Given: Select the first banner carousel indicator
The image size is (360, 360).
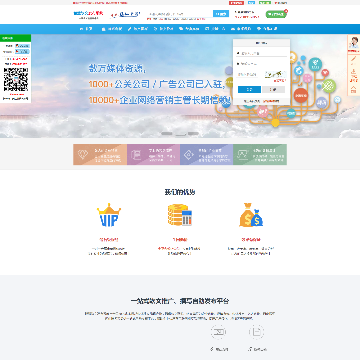Looking at the screenshot, I should [x=167, y=134].
